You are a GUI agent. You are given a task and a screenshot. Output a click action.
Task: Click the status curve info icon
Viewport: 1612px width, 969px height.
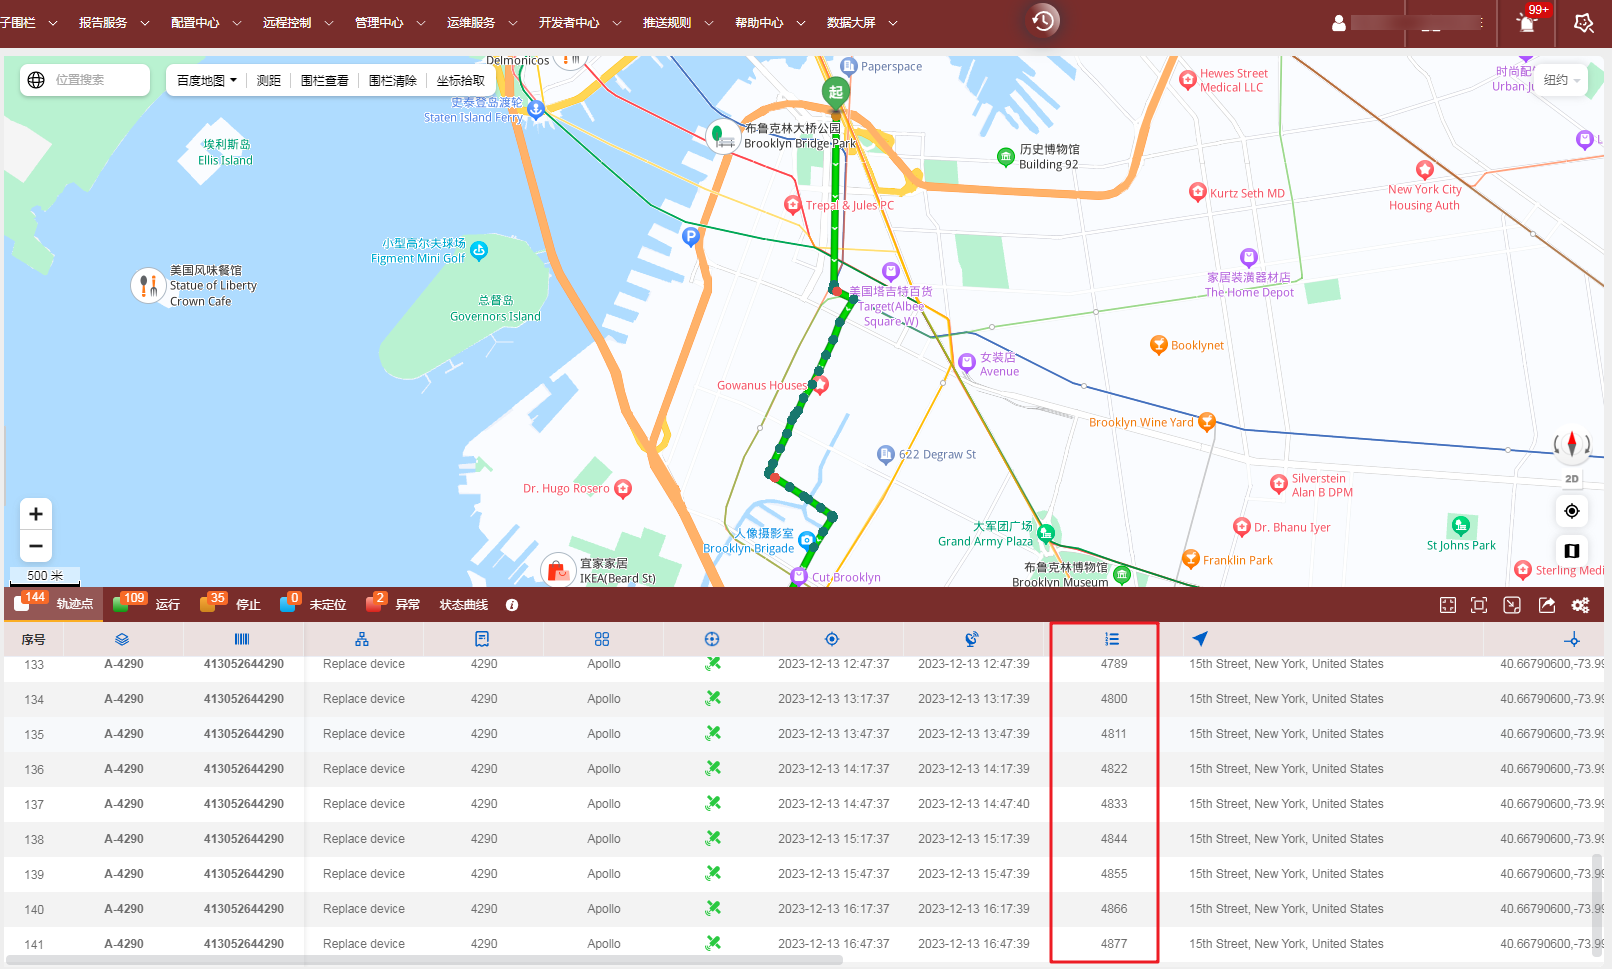point(512,605)
